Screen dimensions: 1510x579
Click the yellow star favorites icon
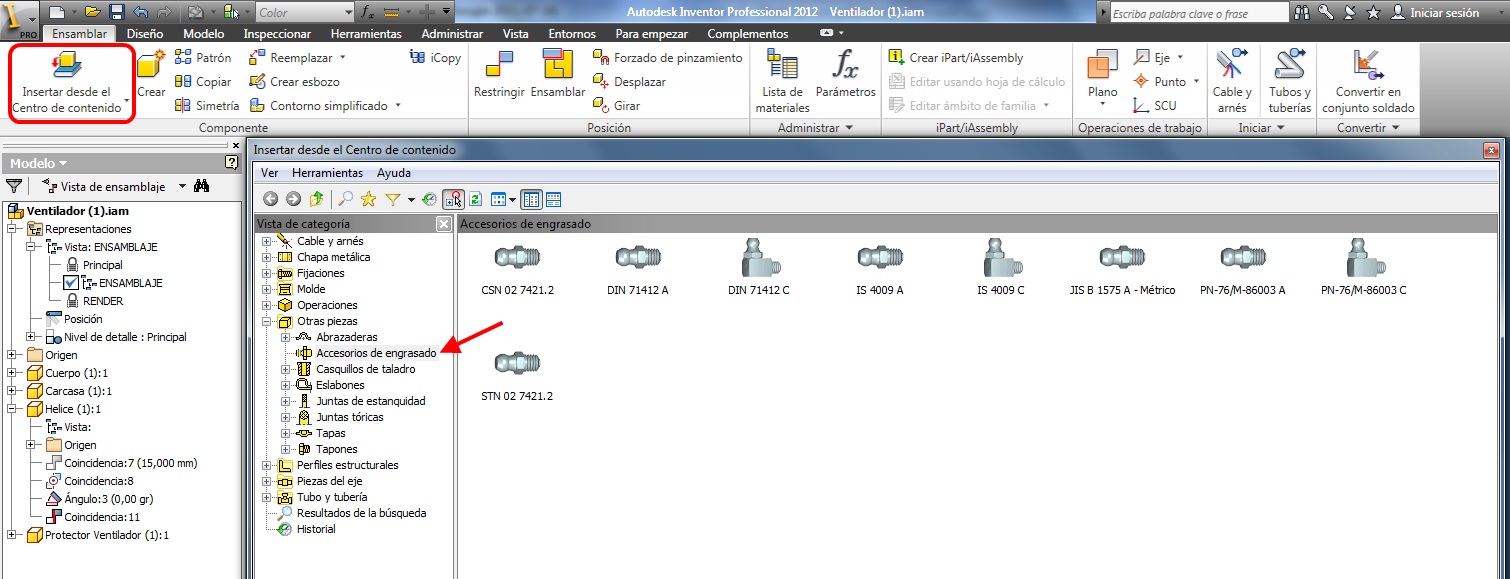coord(368,199)
